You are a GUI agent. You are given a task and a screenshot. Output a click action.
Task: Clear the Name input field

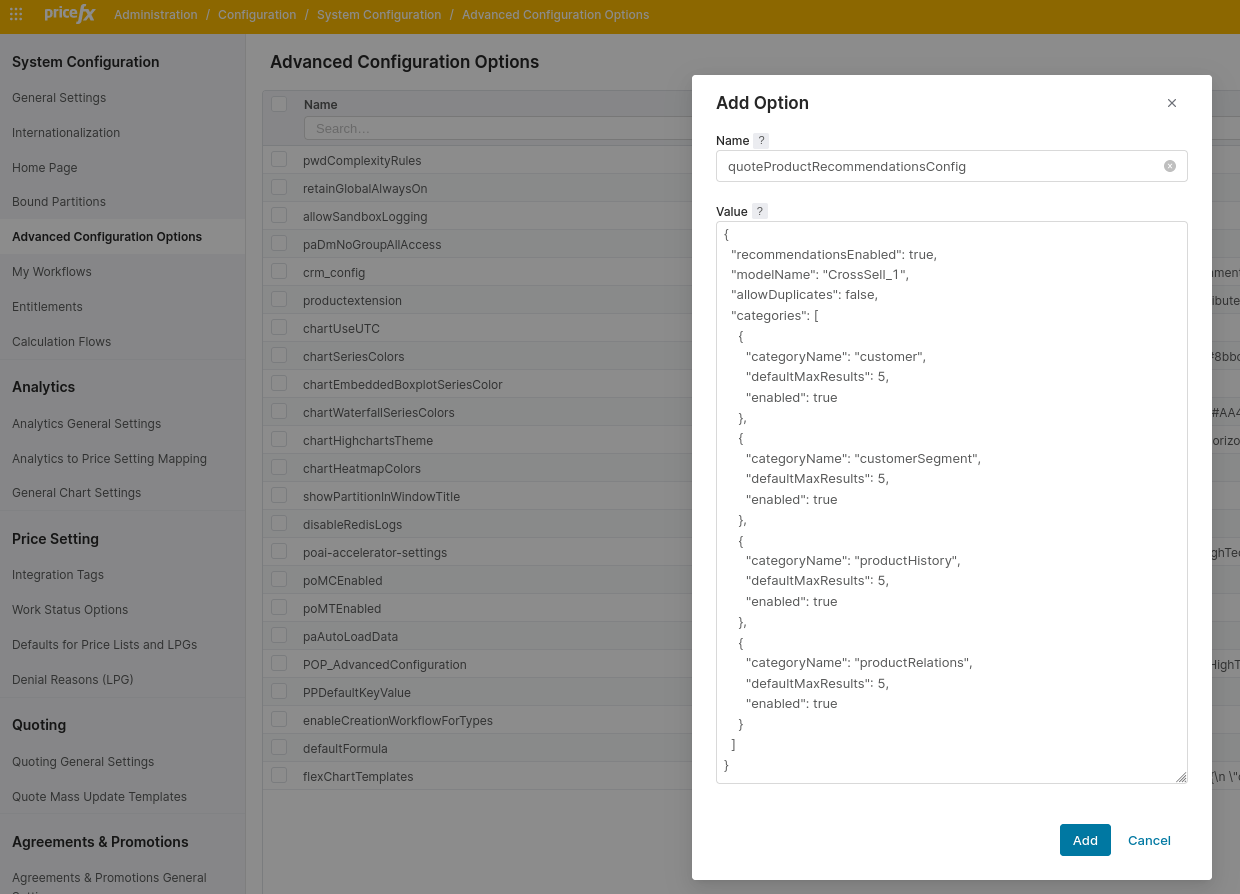pos(1169,166)
